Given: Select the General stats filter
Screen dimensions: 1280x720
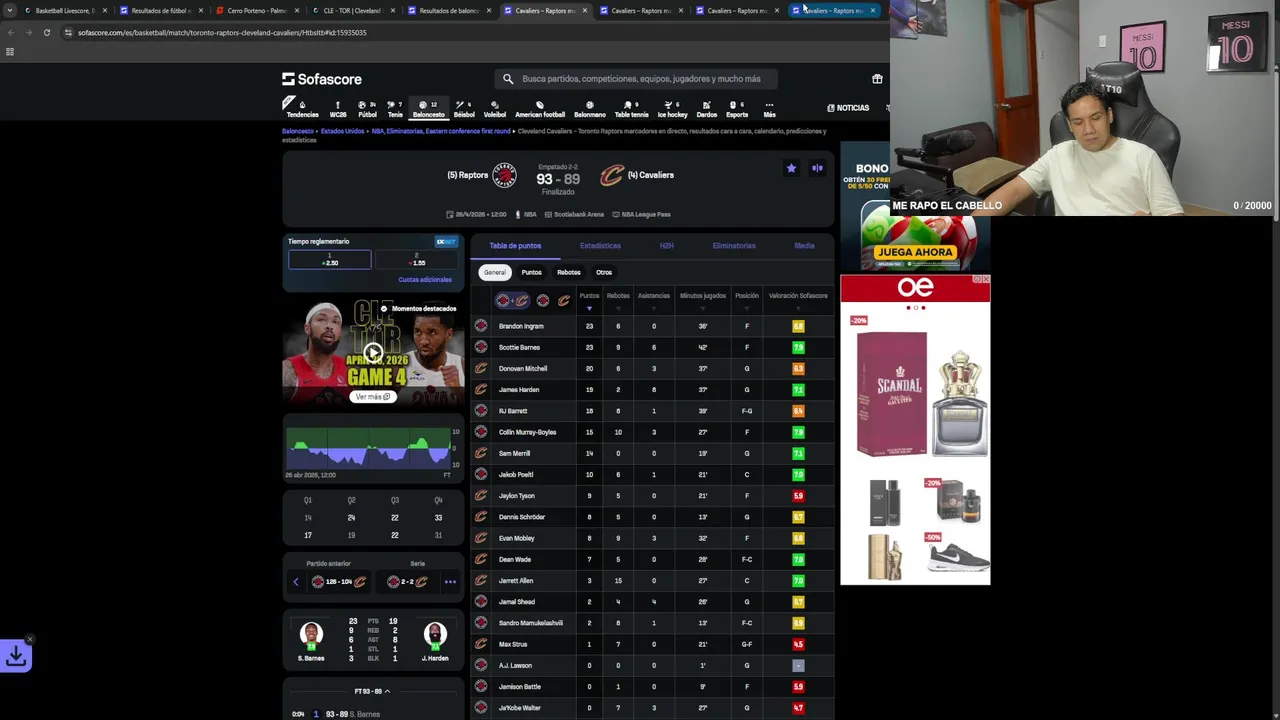Looking at the screenshot, I should 495,272.
